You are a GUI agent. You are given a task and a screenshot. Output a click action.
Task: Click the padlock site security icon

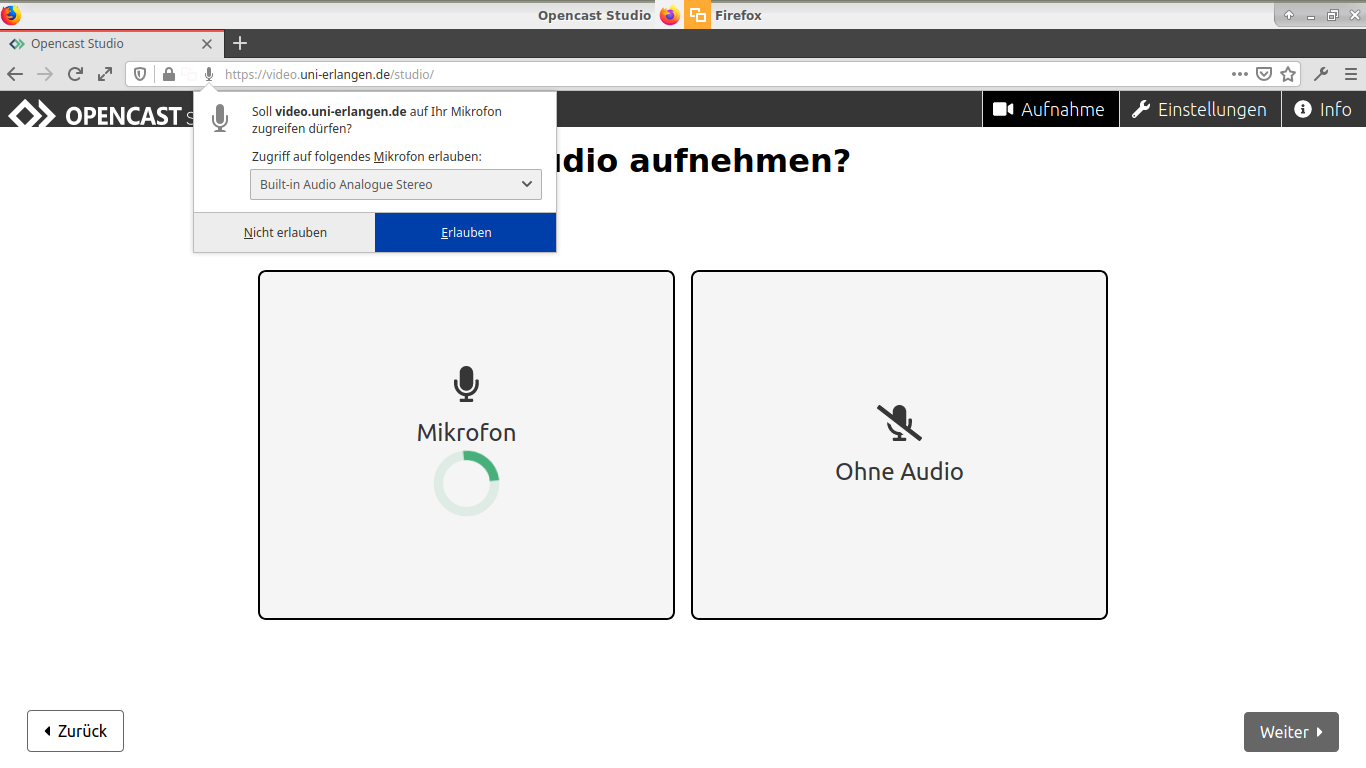[x=169, y=74]
